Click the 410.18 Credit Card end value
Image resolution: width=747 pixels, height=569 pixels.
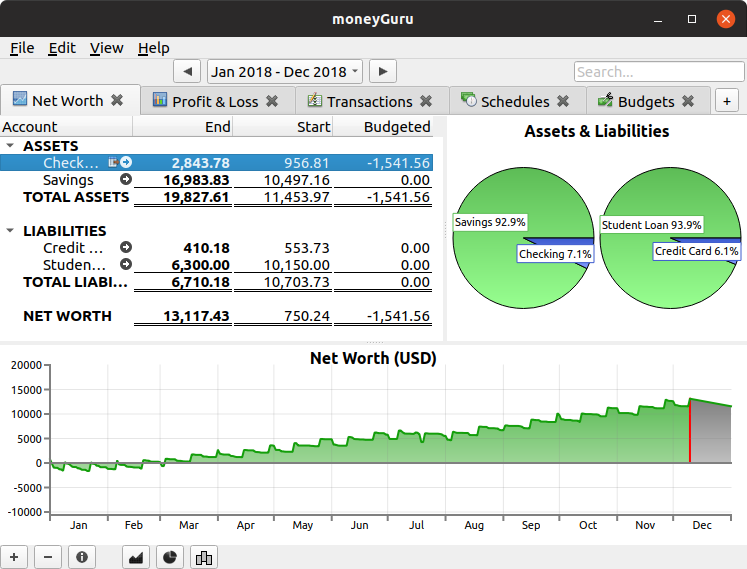tap(206, 247)
